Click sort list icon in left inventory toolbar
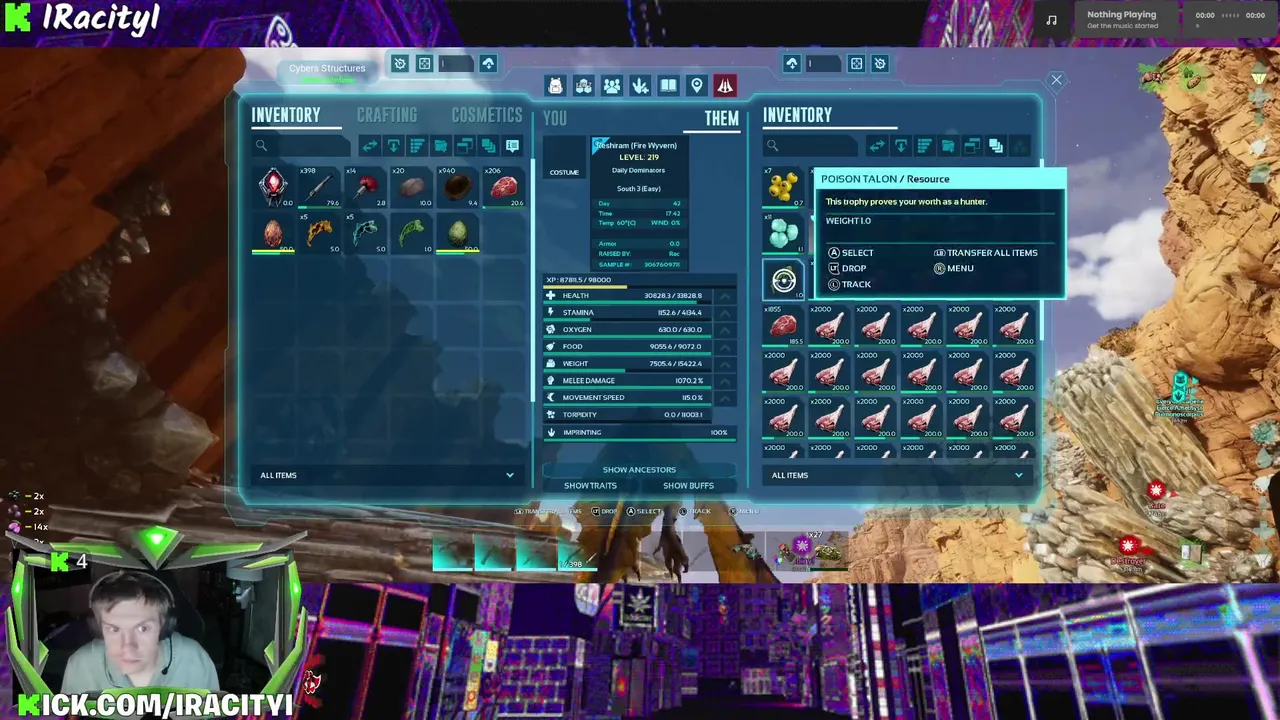Screen dimensions: 1280x720 tap(417, 146)
